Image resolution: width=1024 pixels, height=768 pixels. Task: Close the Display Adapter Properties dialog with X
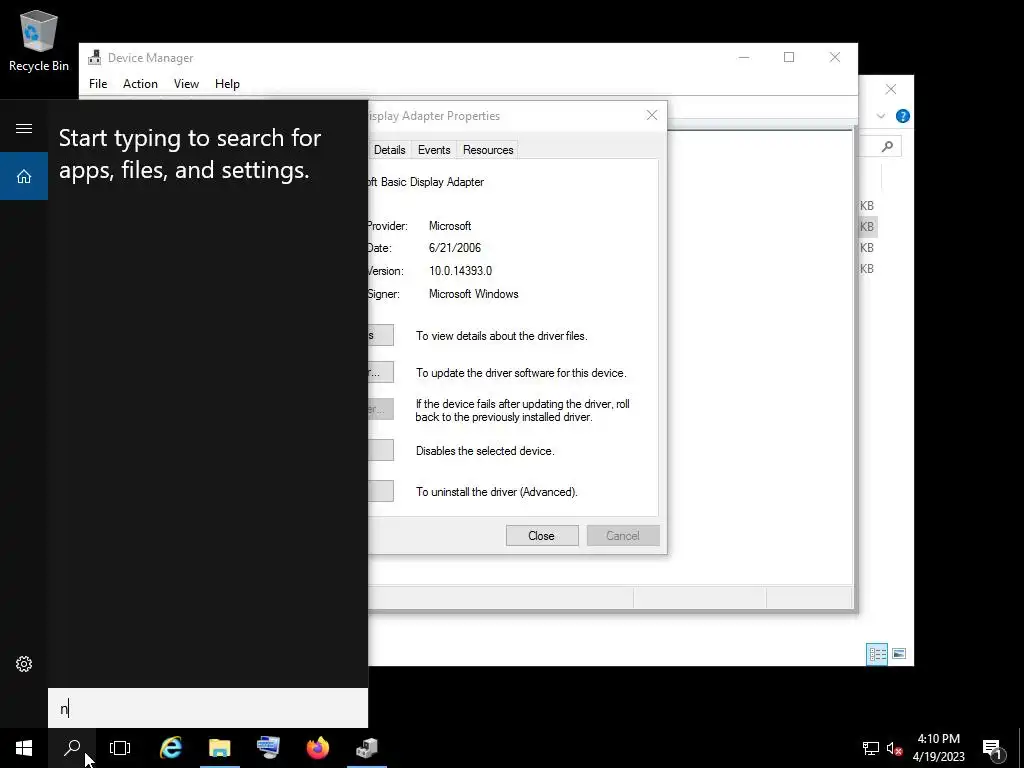pyautogui.click(x=652, y=115)
